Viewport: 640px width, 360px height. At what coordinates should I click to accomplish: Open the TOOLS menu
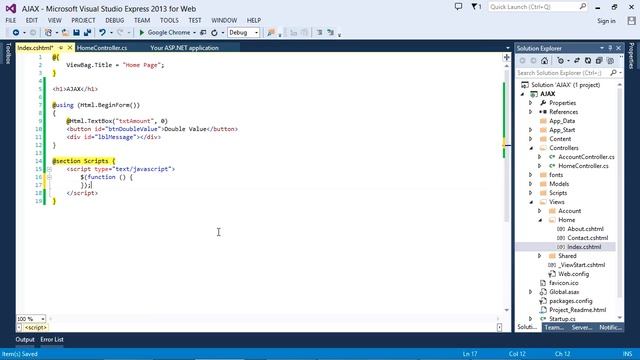(x=169, y=20)
